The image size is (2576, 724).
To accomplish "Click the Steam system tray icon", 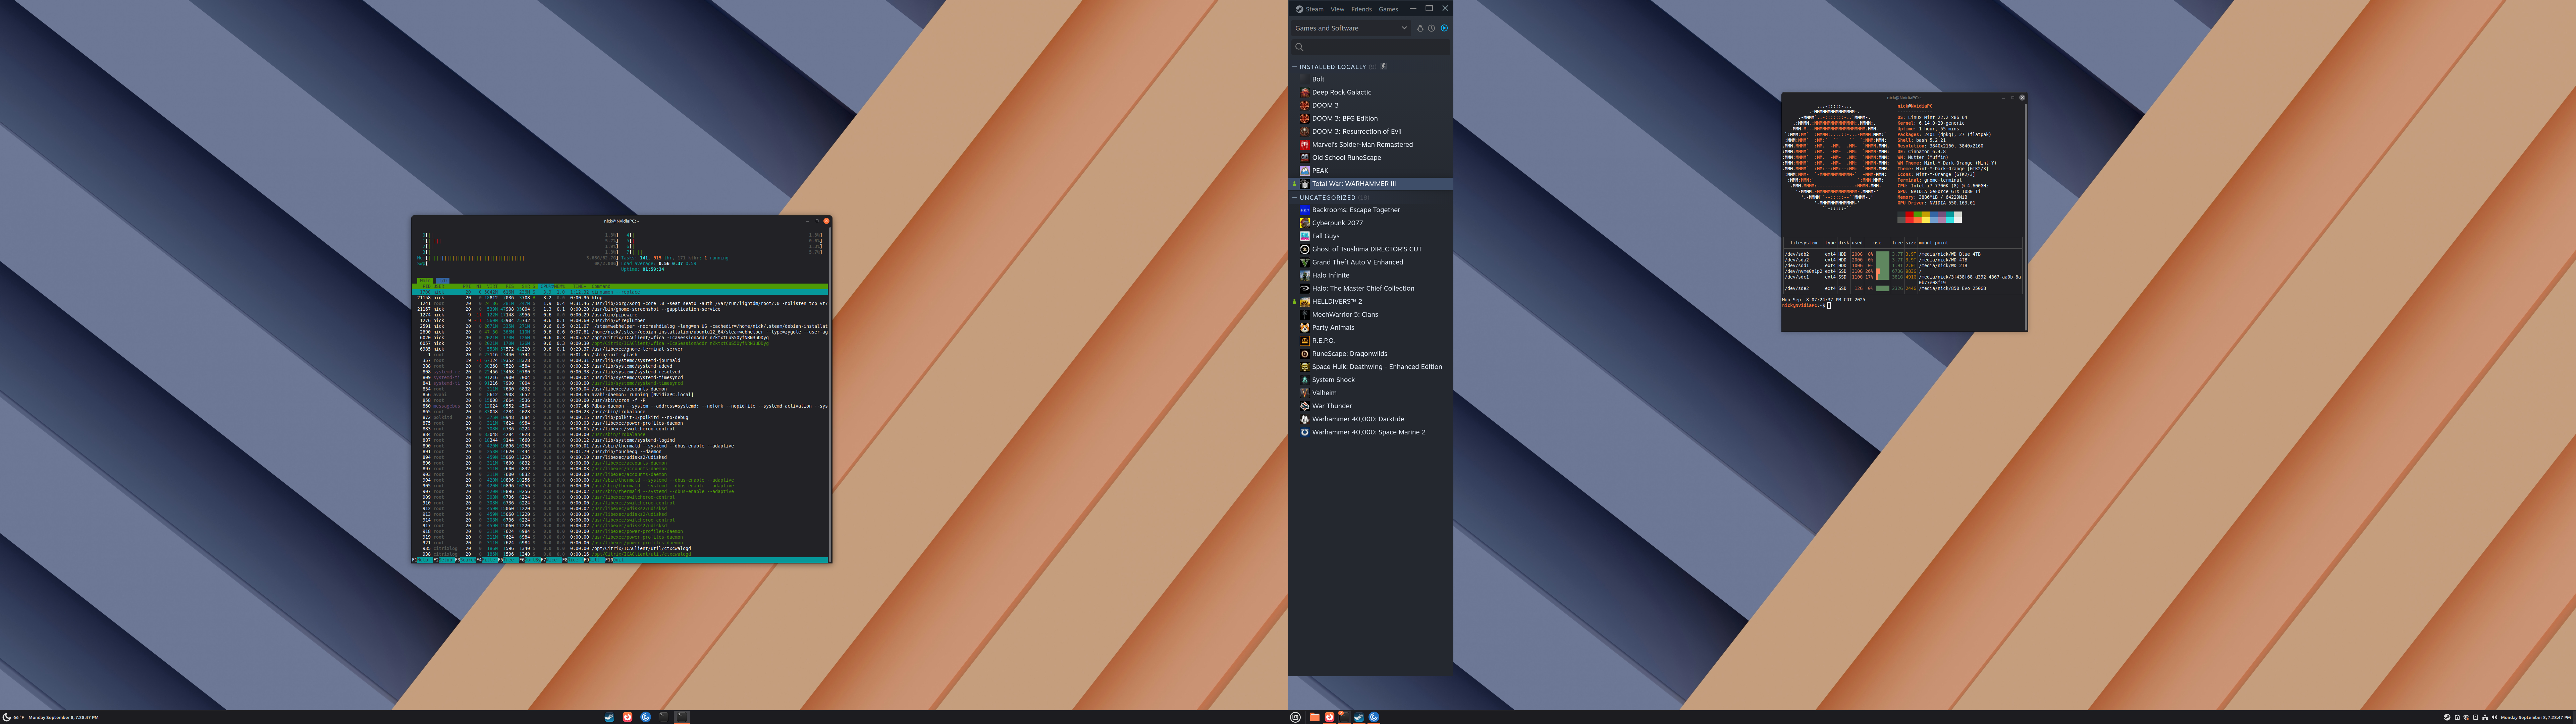I will click(x=2447, y=717).
